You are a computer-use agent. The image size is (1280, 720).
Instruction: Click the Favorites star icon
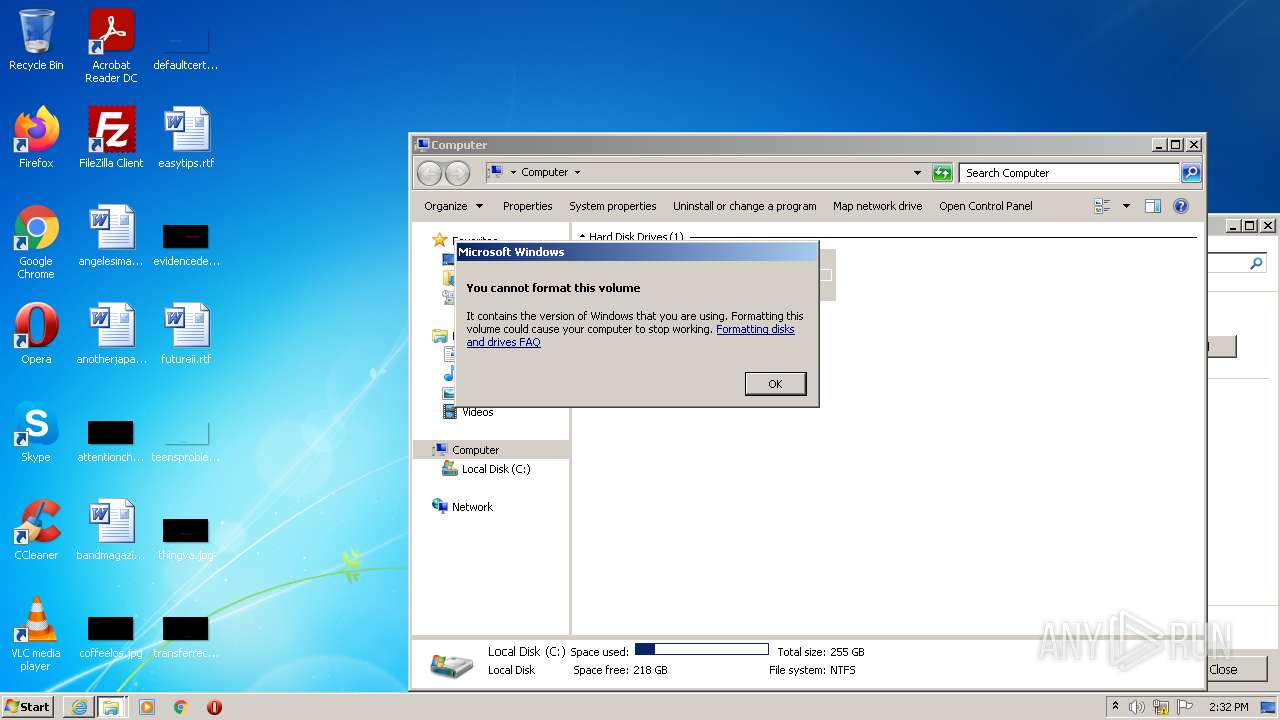click(439, 240)
